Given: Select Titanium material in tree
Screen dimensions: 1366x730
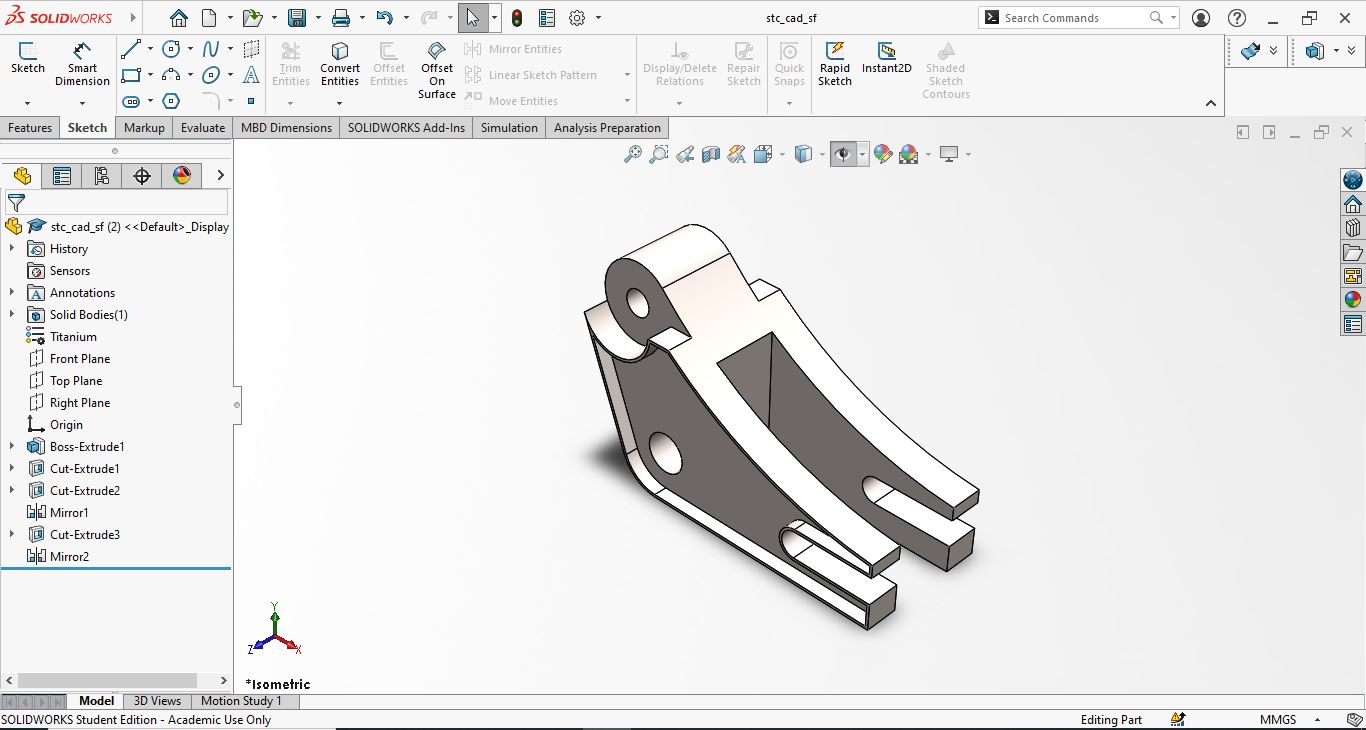Looking at the screenshot, I should 73,337.
